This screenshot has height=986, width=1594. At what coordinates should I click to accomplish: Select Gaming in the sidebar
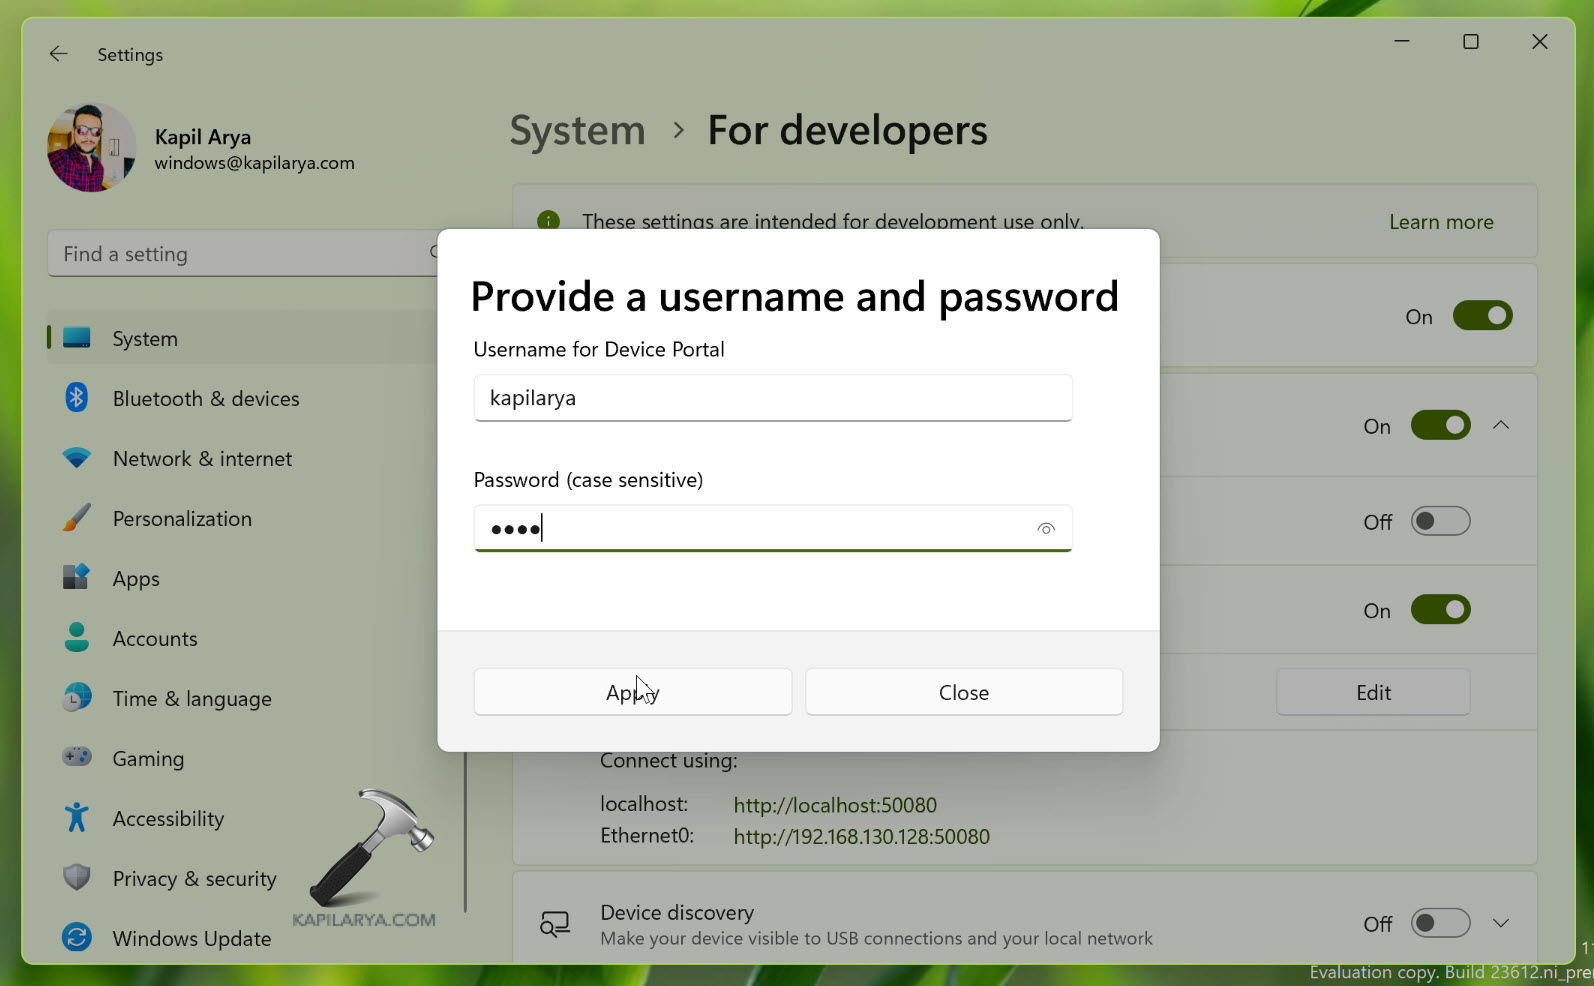[242, 758]
